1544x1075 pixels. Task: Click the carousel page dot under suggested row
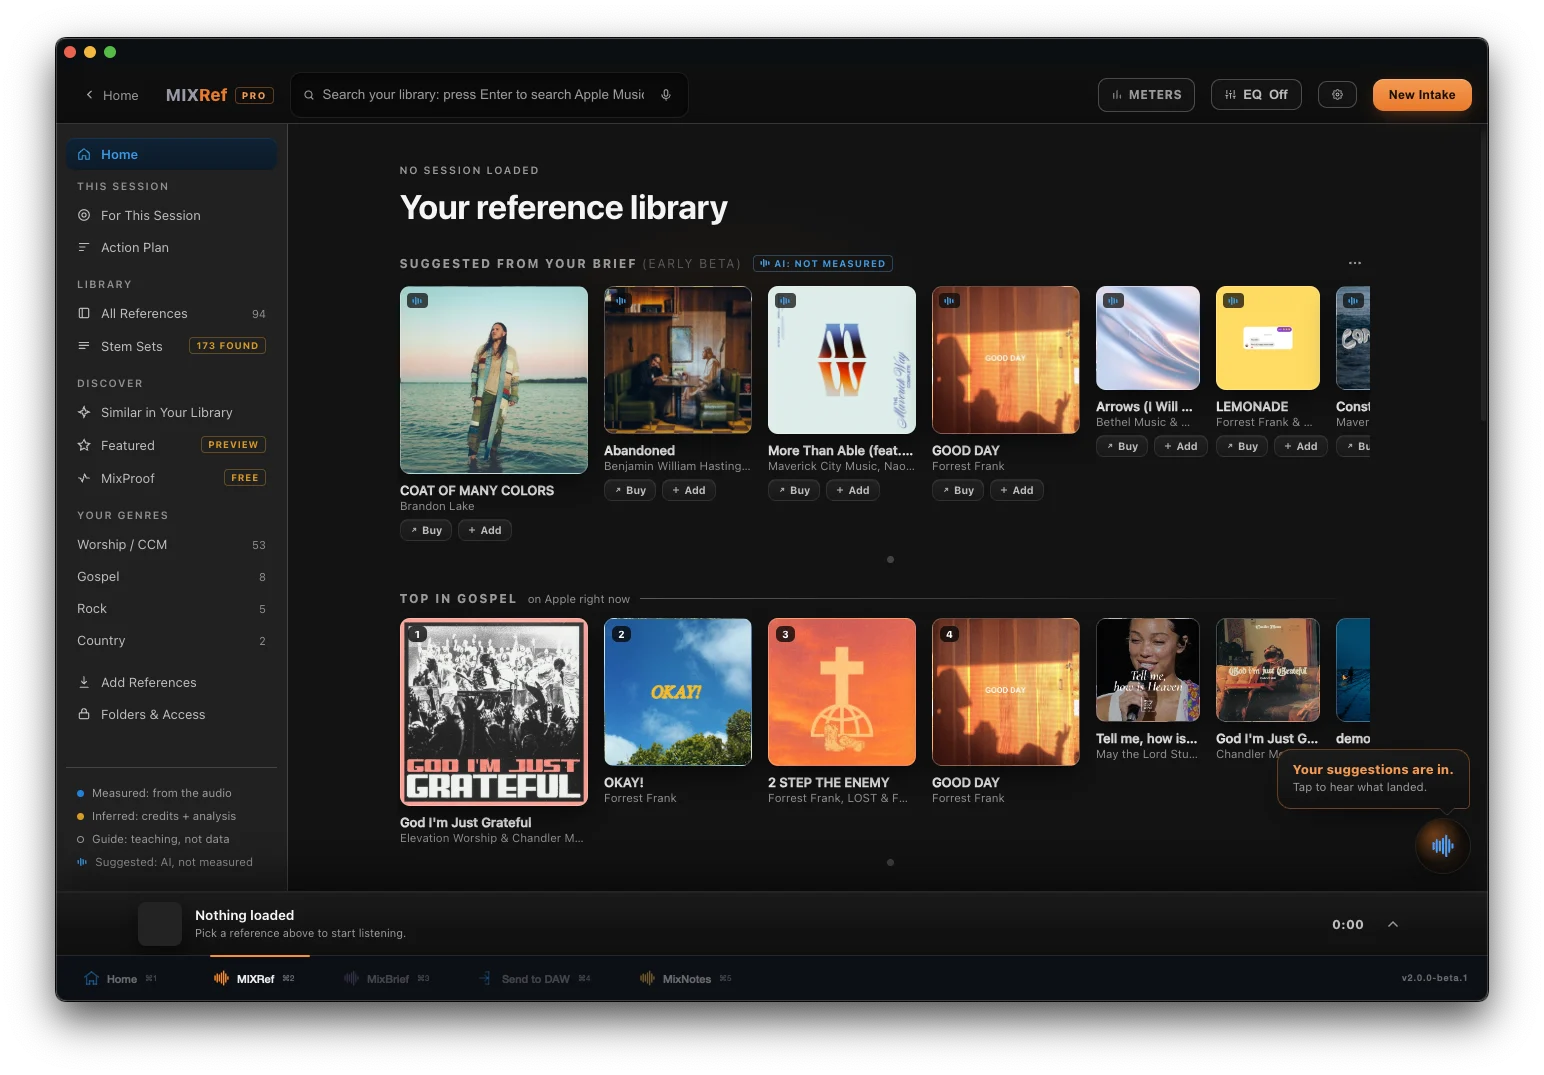890,560
